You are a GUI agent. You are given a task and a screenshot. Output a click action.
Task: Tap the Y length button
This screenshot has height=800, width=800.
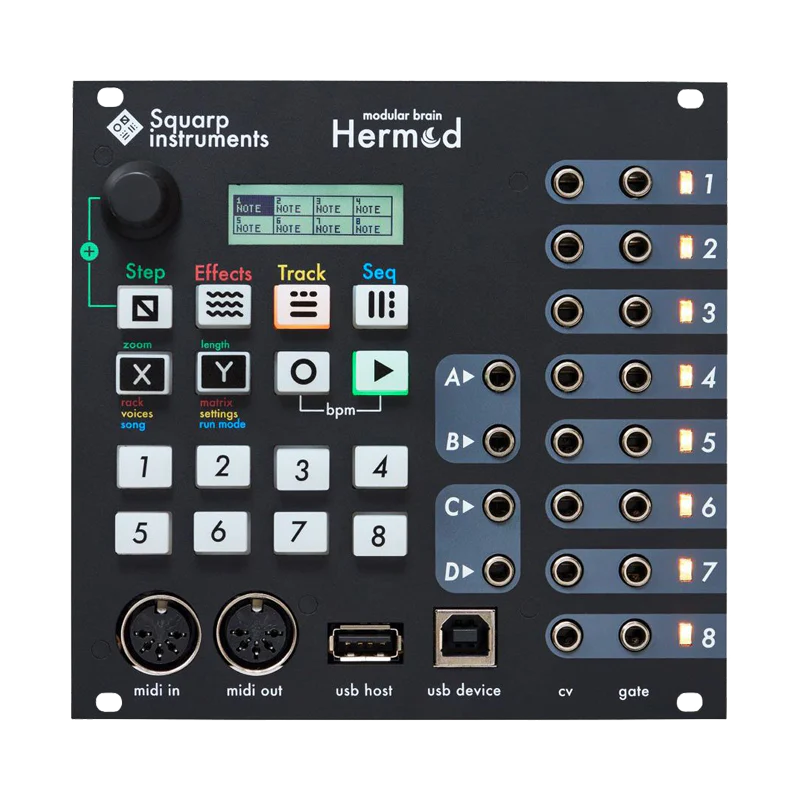(x=223, y=372)
